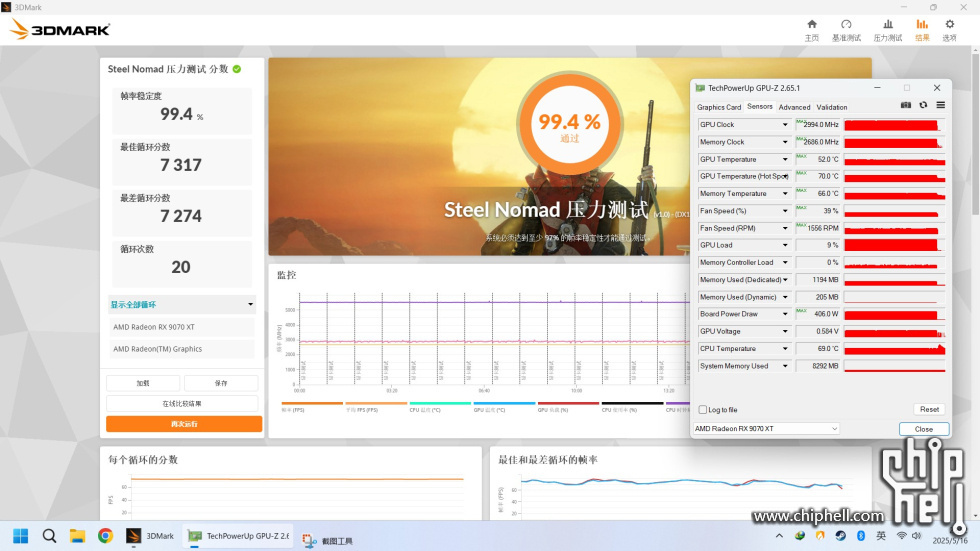980x551 pixels.
Task: Open Google Chrome from the taskbar
Action: coord(105,536)
